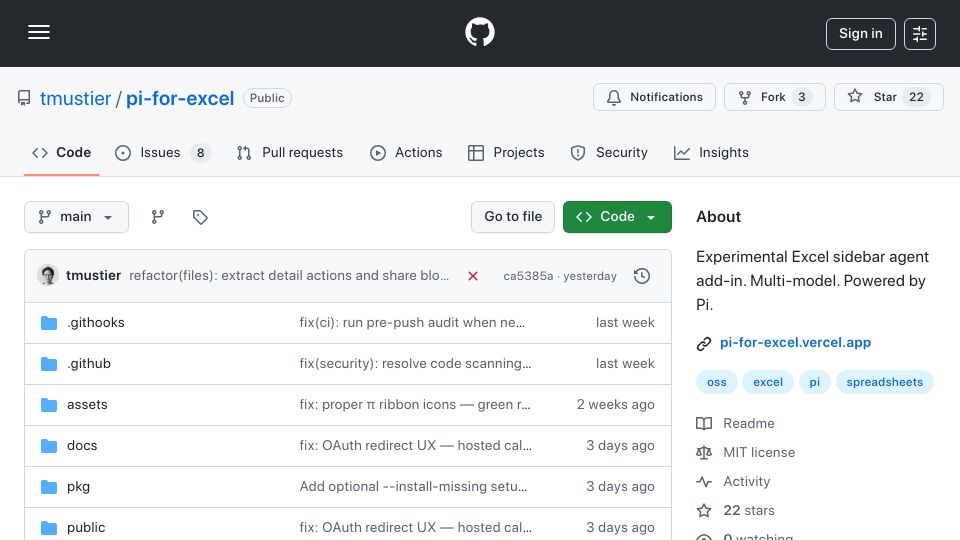
Task: Open the Pull requests tab
Action: [290, 152]
